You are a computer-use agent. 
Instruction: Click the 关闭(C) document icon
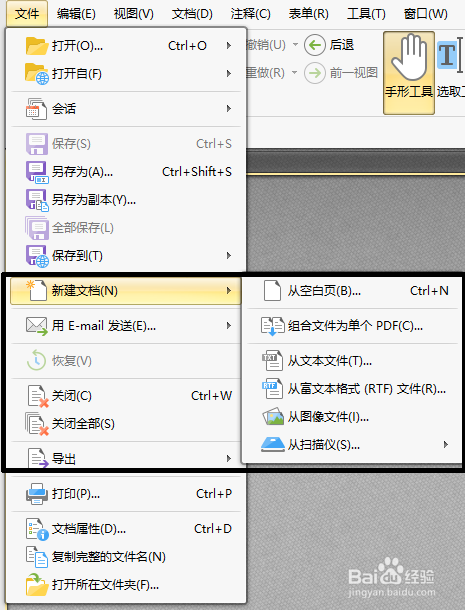click(x=38, y=396)
